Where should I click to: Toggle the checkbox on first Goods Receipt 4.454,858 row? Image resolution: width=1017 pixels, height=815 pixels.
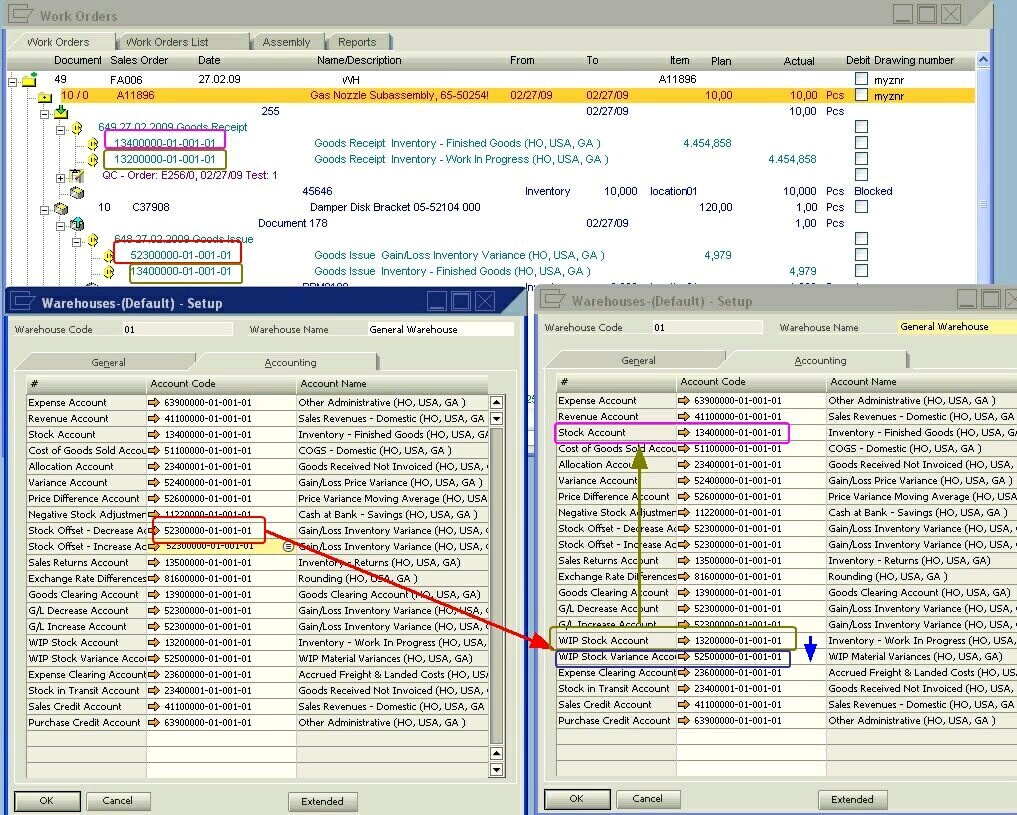(861, 144)
